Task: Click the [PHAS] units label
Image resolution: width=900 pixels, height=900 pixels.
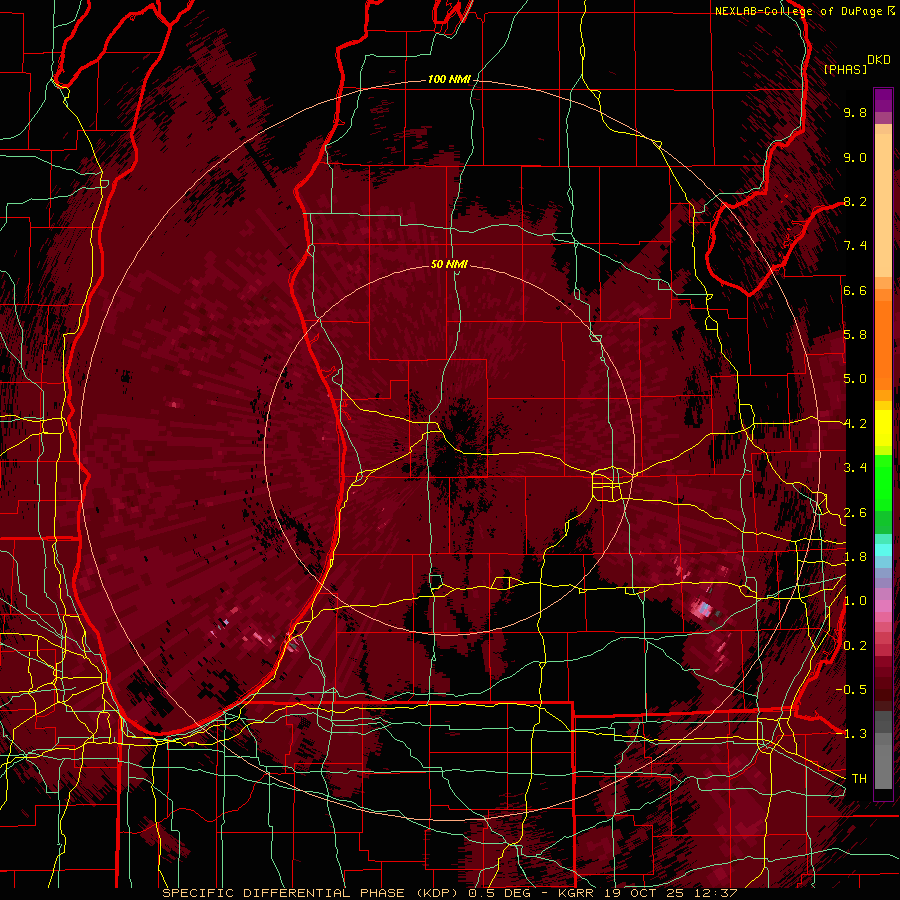Action: (x=845, y=69)
